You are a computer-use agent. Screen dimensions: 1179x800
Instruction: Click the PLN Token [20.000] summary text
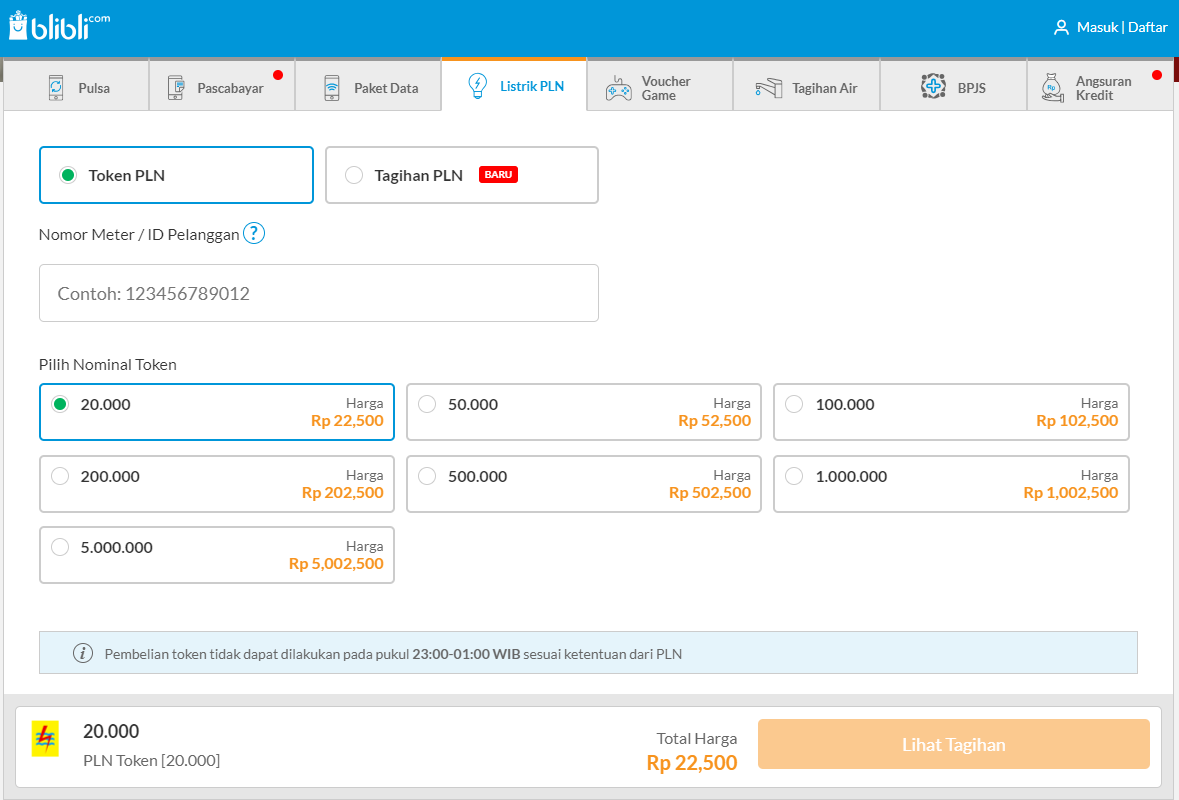click(x=151, y=760)
